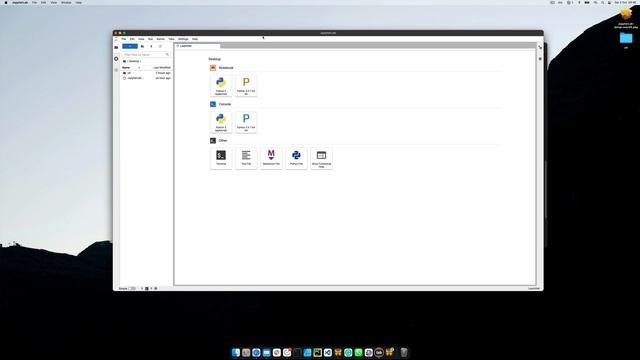This screenshot has height=360, width=640.
Task: Open Running Terminals and Kernels sidebar
Action: click(x=116, y=59)
